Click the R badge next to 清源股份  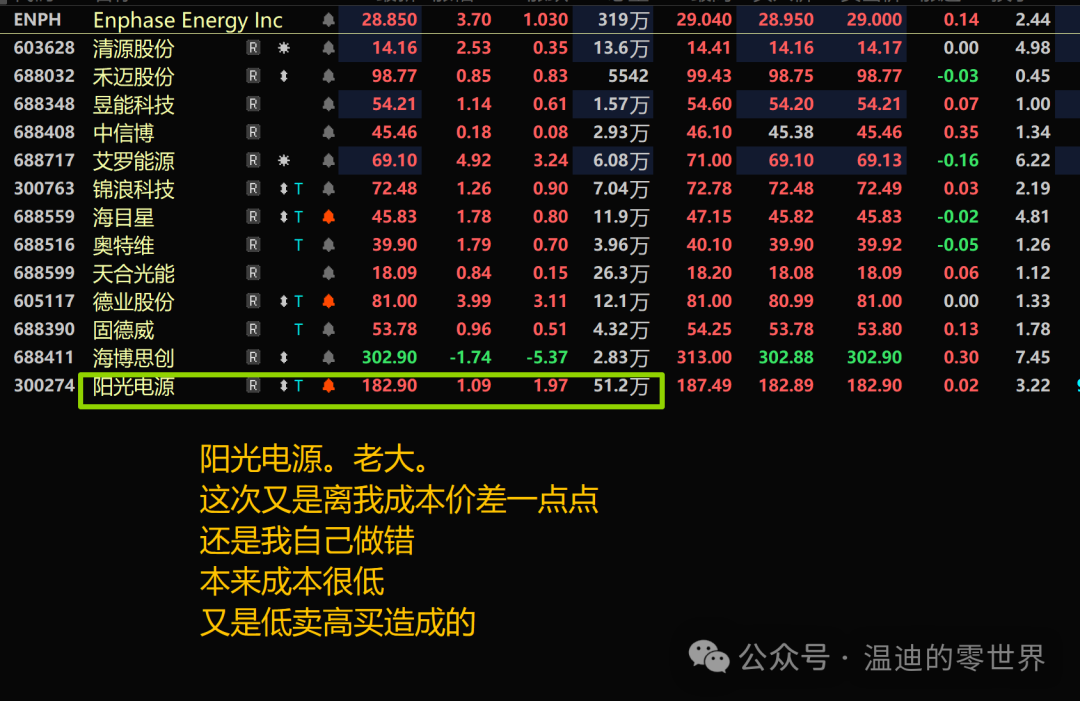coord(253,48)
